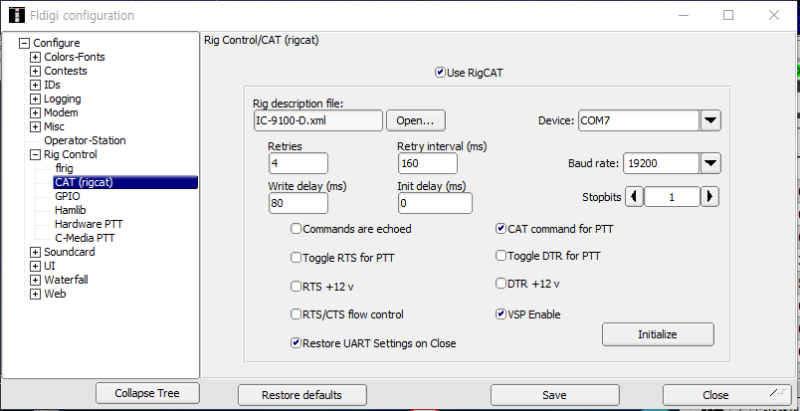Select Hamlib tree item
The height and width of the screenshot is (411, 800).
tap(70, 210)
